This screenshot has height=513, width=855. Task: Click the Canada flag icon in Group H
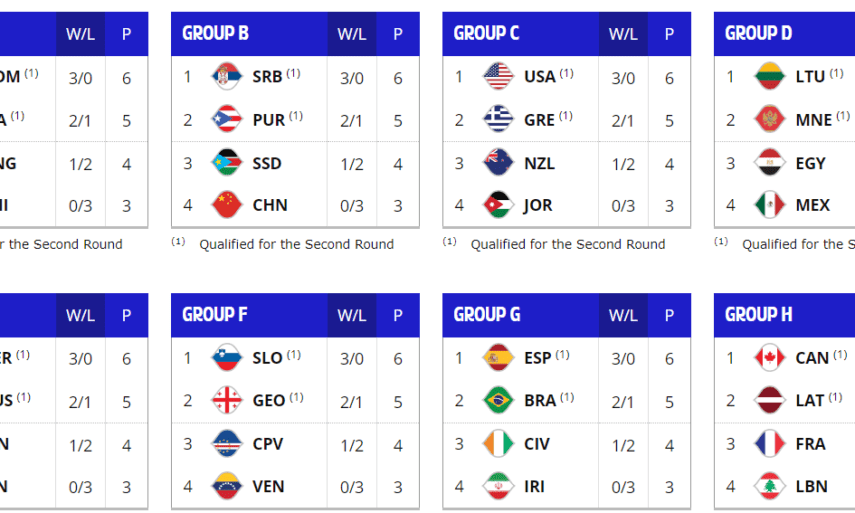tap(769, 358)
